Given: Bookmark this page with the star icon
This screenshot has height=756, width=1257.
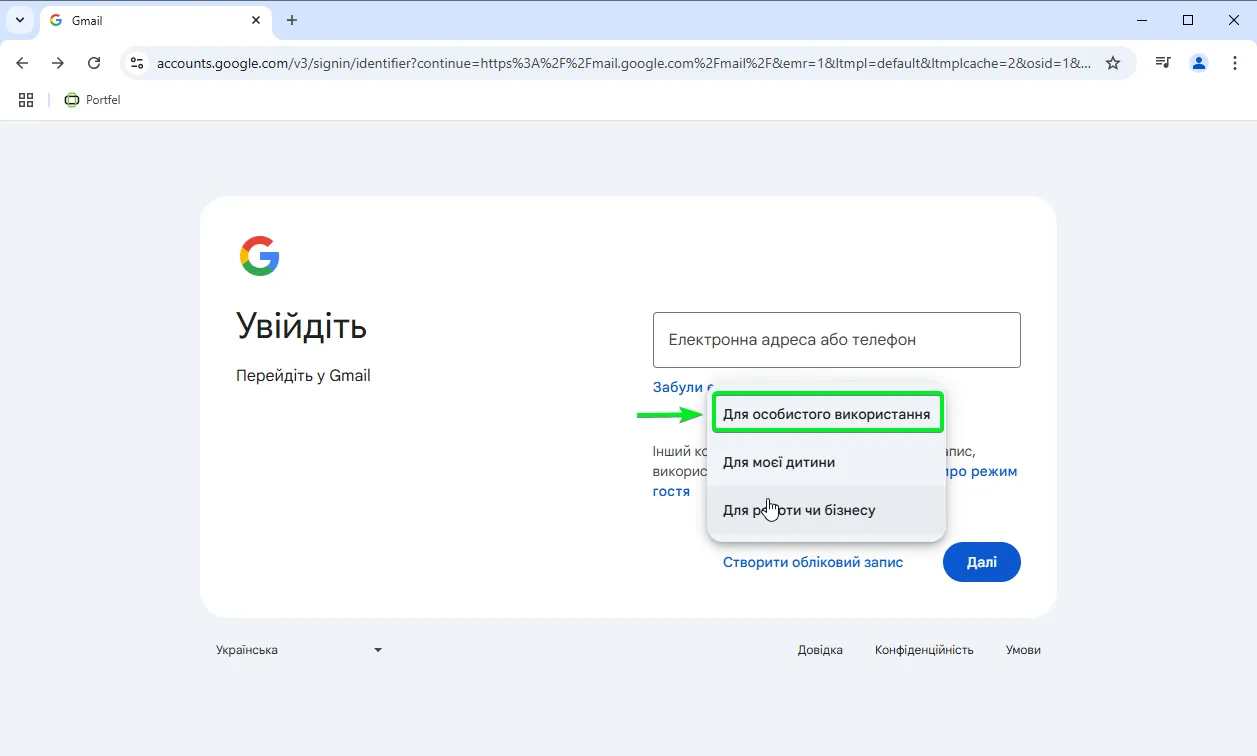Looking at the screenshot, I should point(1113,63).
